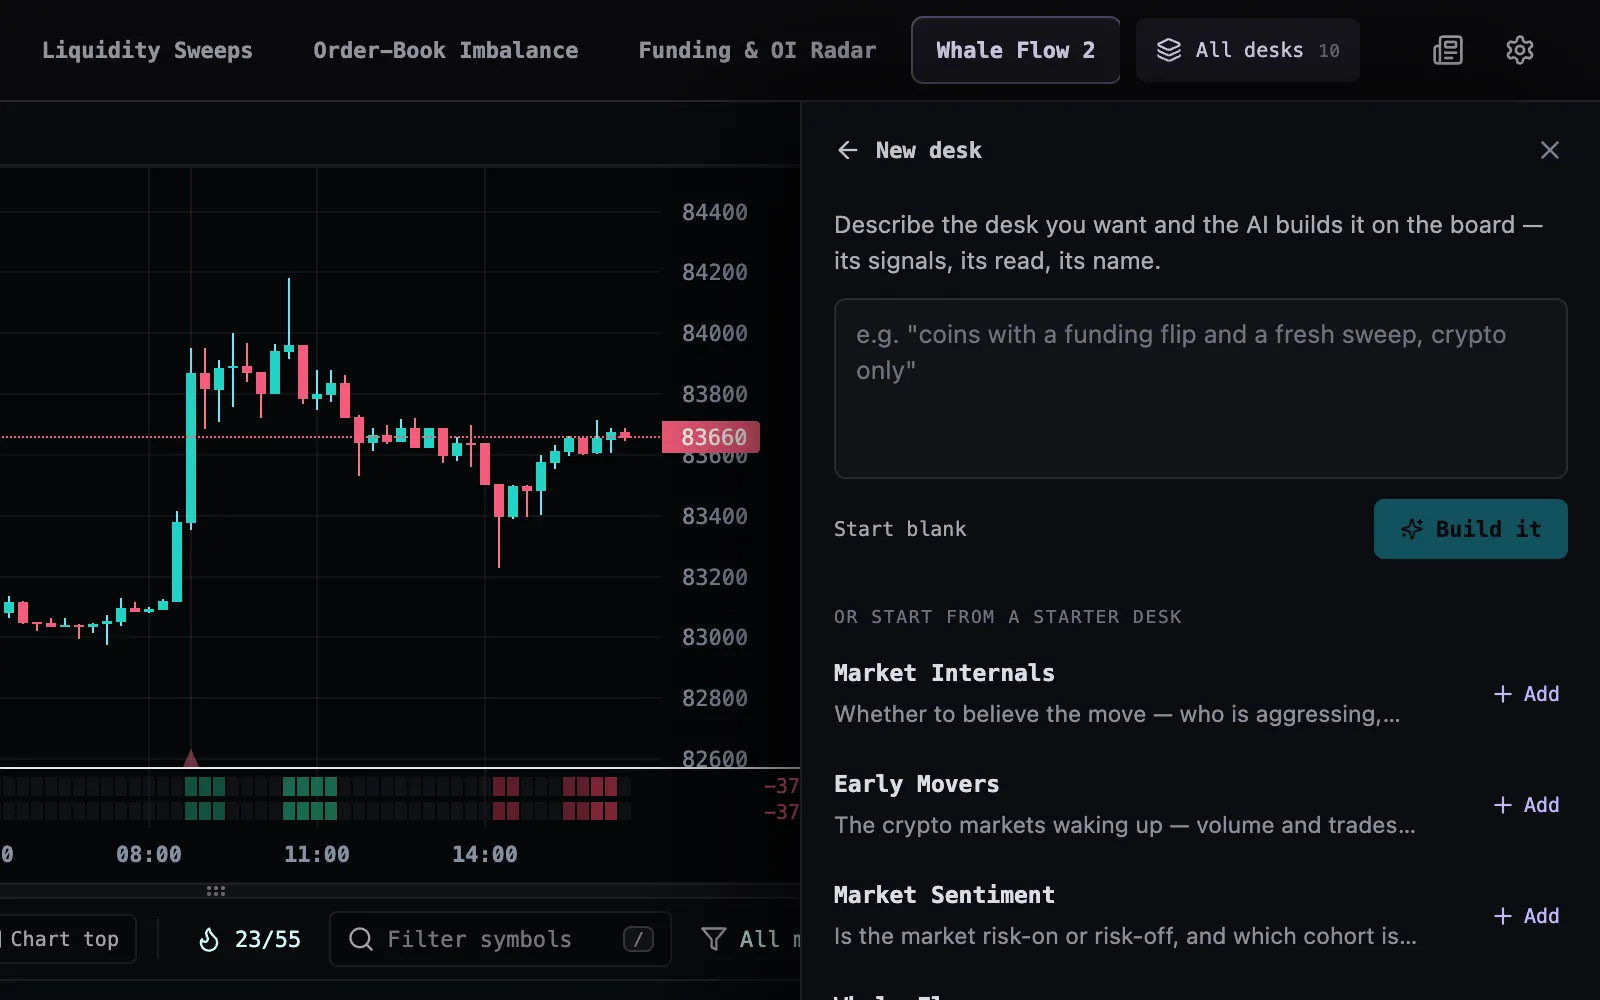Select the Market Internals title
This screenshot has width=1600, height=1000.
944,673
